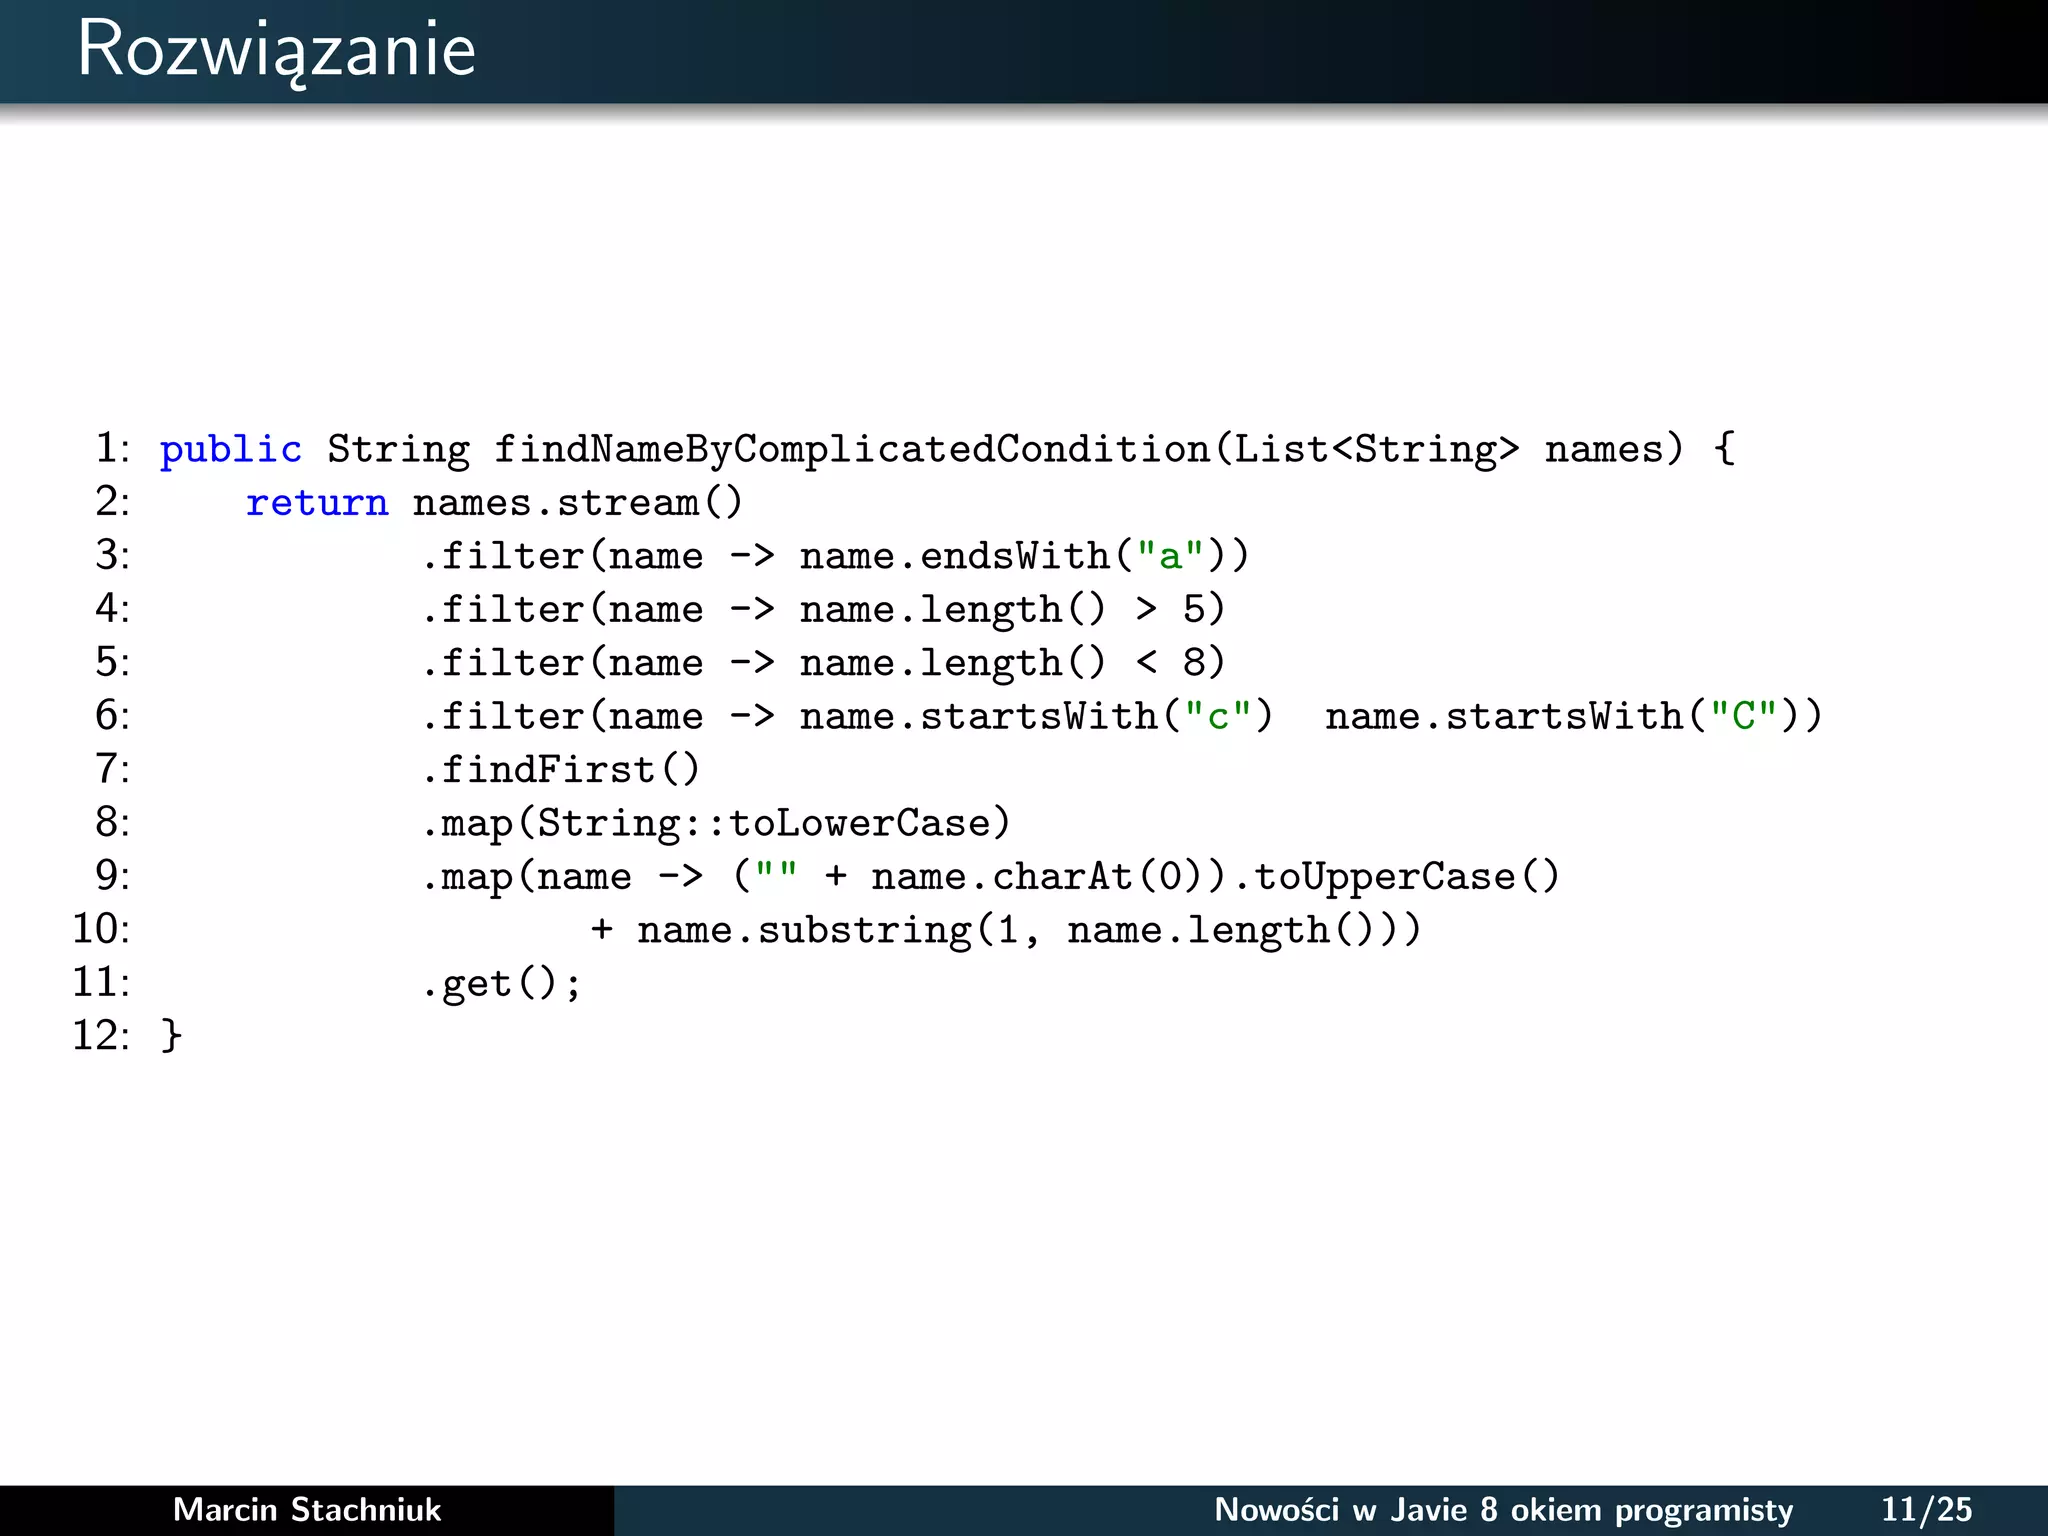The height and width of the screenshot is (1536, 2048).
Task: Click the slide title "Rozwiązanie"
Action: (276, 50)
